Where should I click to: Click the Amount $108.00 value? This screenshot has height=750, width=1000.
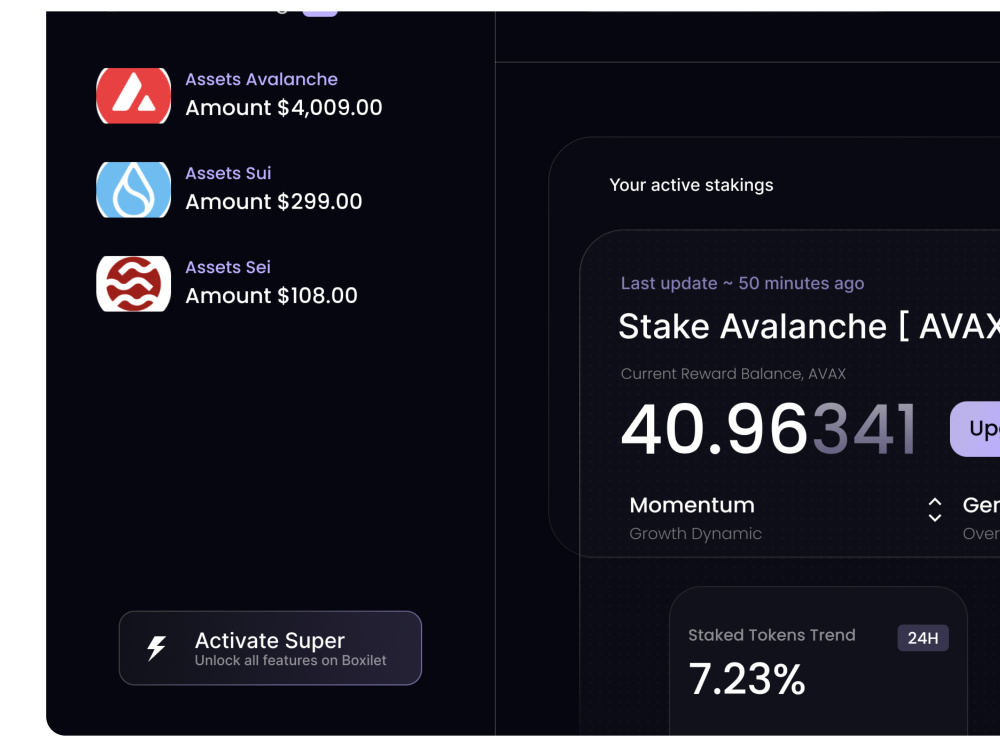[x=272, y=295]
